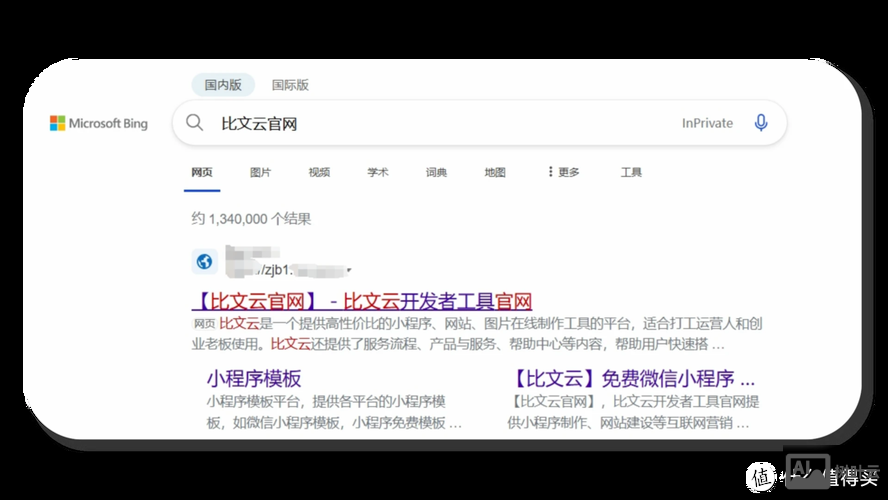Click the blurred result URL containing zjb1
Screen dimensions: 888x500
pyautogui.click(x=286, y=262)
